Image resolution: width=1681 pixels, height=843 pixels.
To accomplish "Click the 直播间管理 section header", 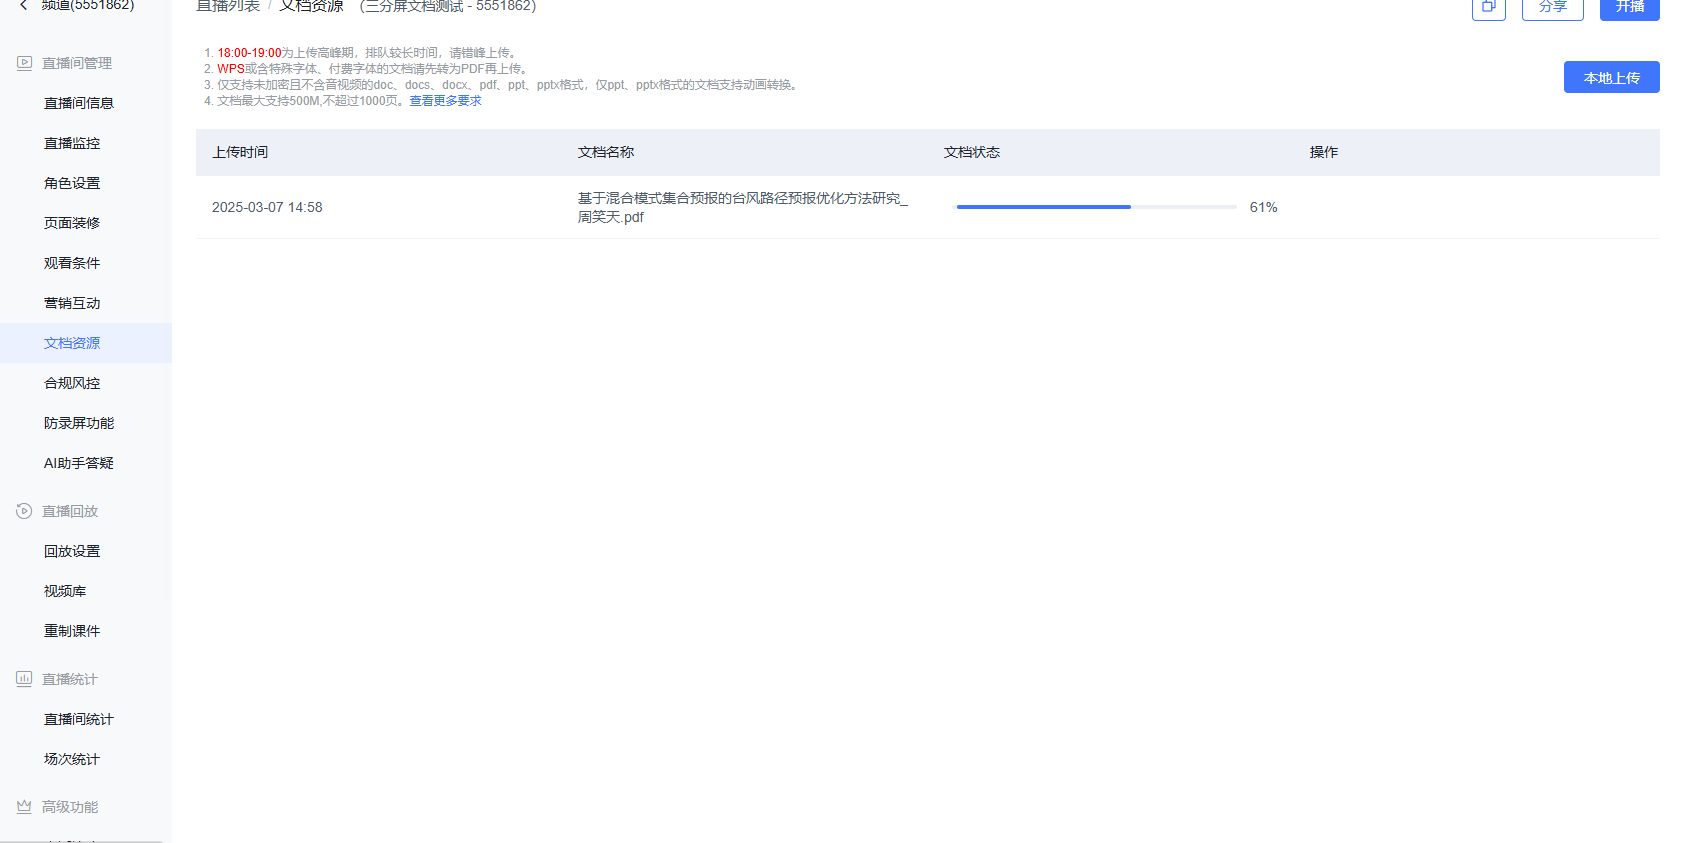I will [x=77, y=63].
